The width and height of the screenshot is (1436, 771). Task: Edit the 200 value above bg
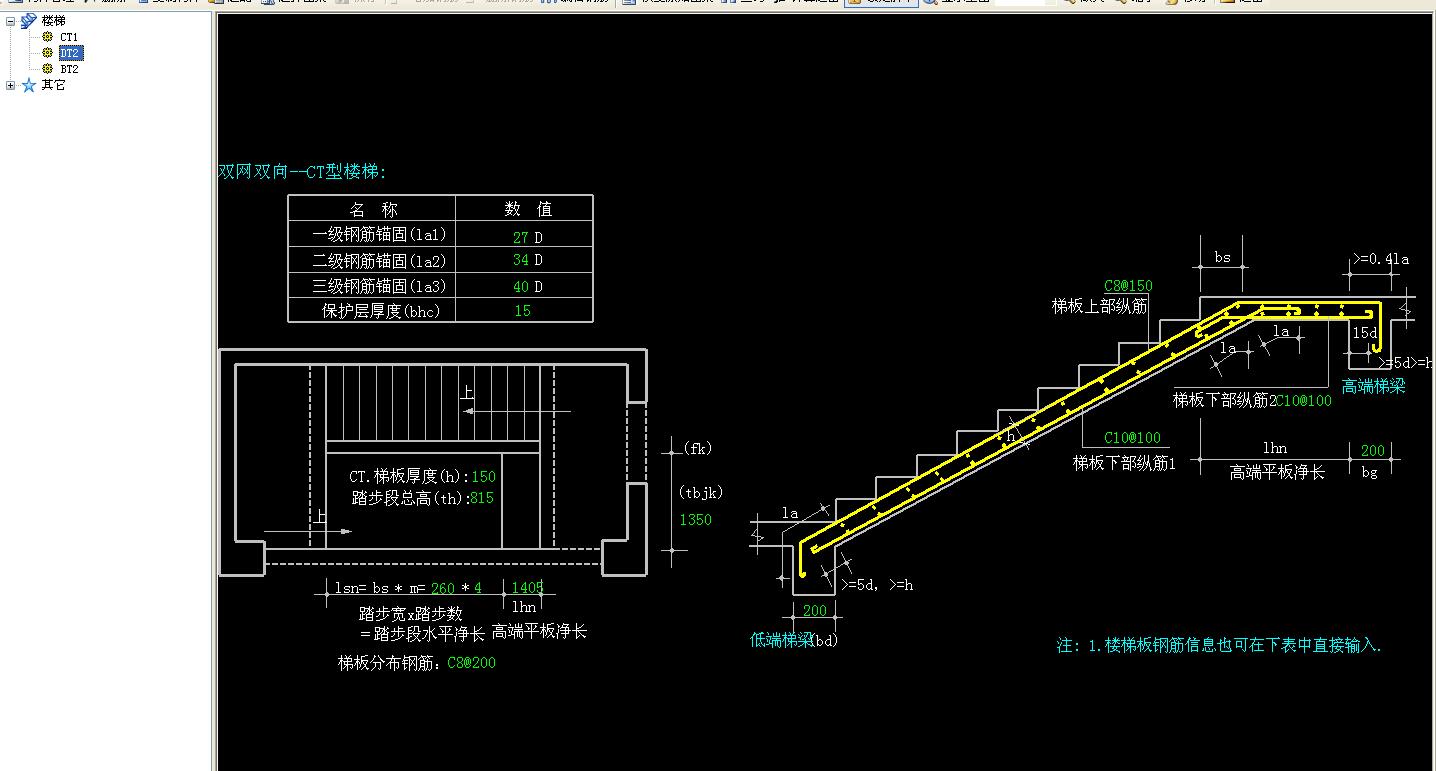(1373, 451)
